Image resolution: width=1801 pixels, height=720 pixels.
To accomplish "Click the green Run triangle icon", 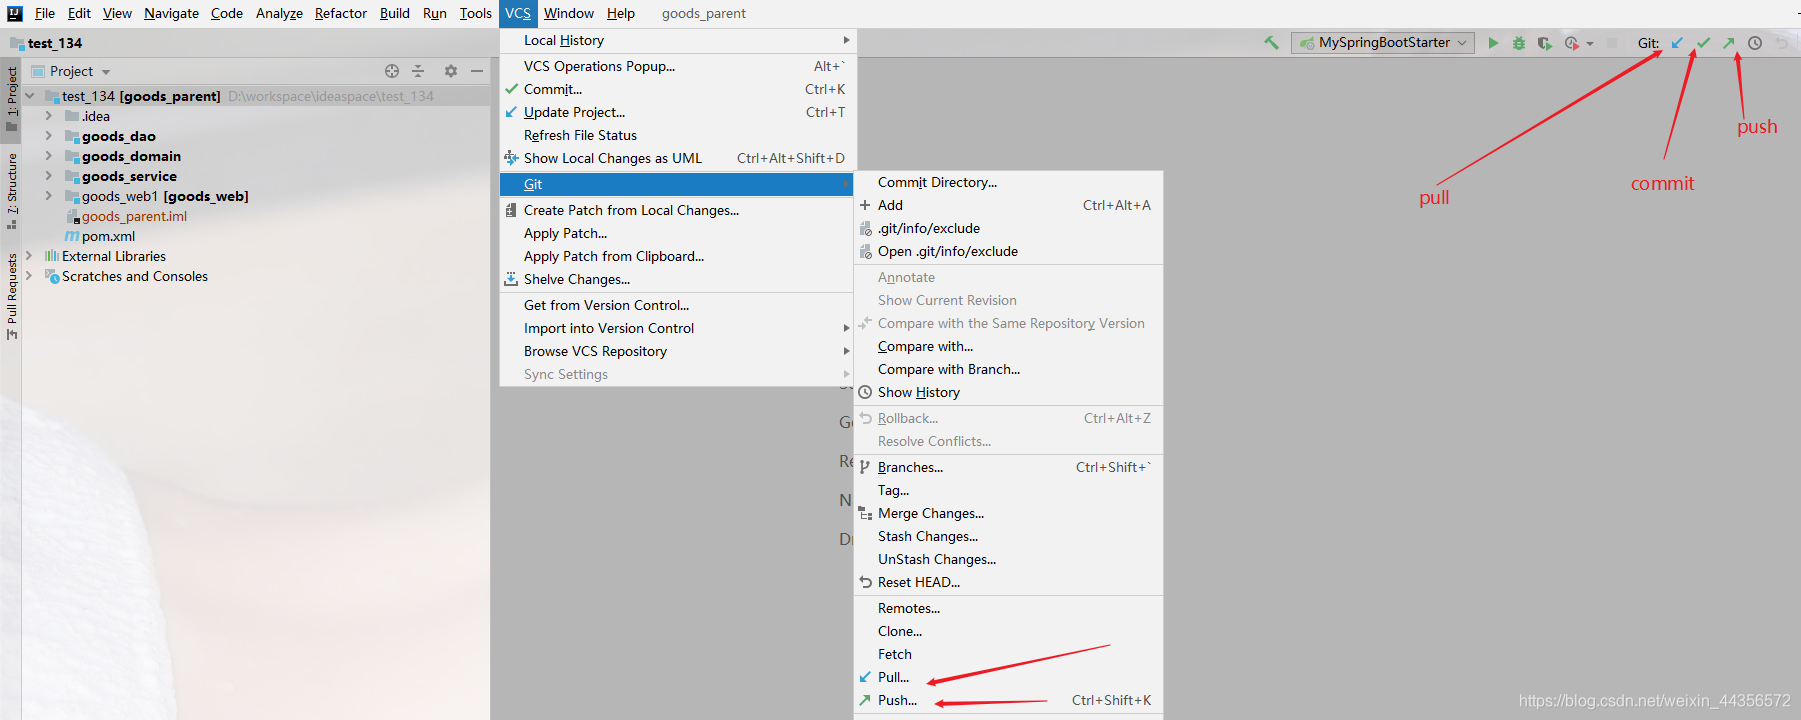I will tap(1493, 43).
